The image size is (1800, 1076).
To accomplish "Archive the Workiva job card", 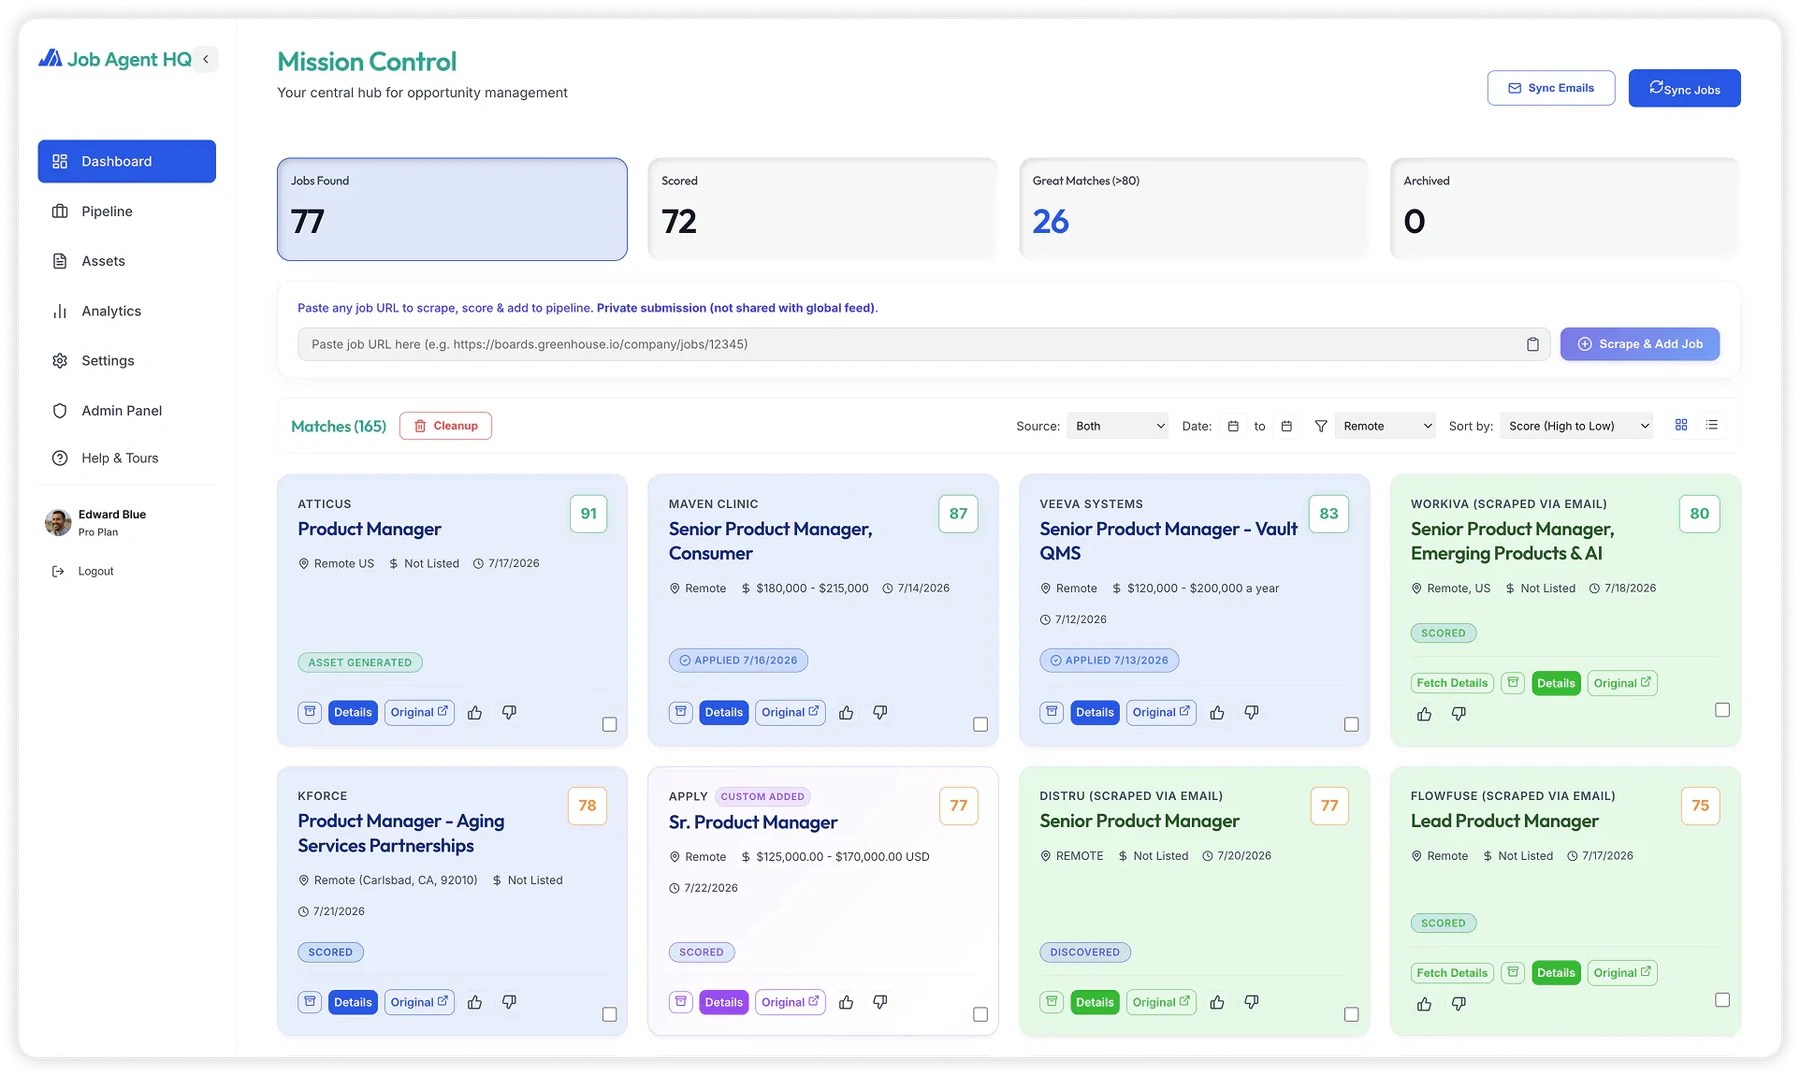I will point(1513,683).
